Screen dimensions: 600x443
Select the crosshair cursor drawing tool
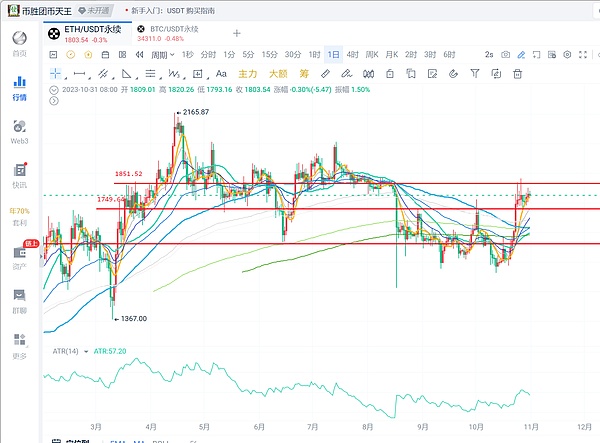tap(55, 74)
